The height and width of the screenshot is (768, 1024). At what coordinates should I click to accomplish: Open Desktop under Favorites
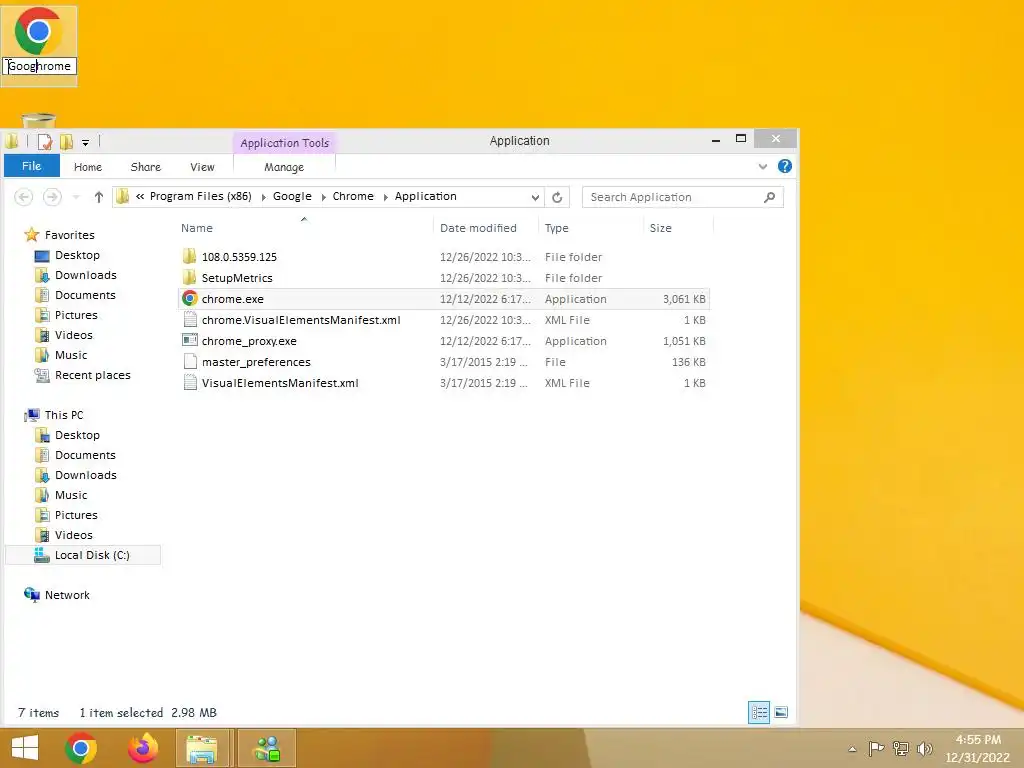pos(77,255)
